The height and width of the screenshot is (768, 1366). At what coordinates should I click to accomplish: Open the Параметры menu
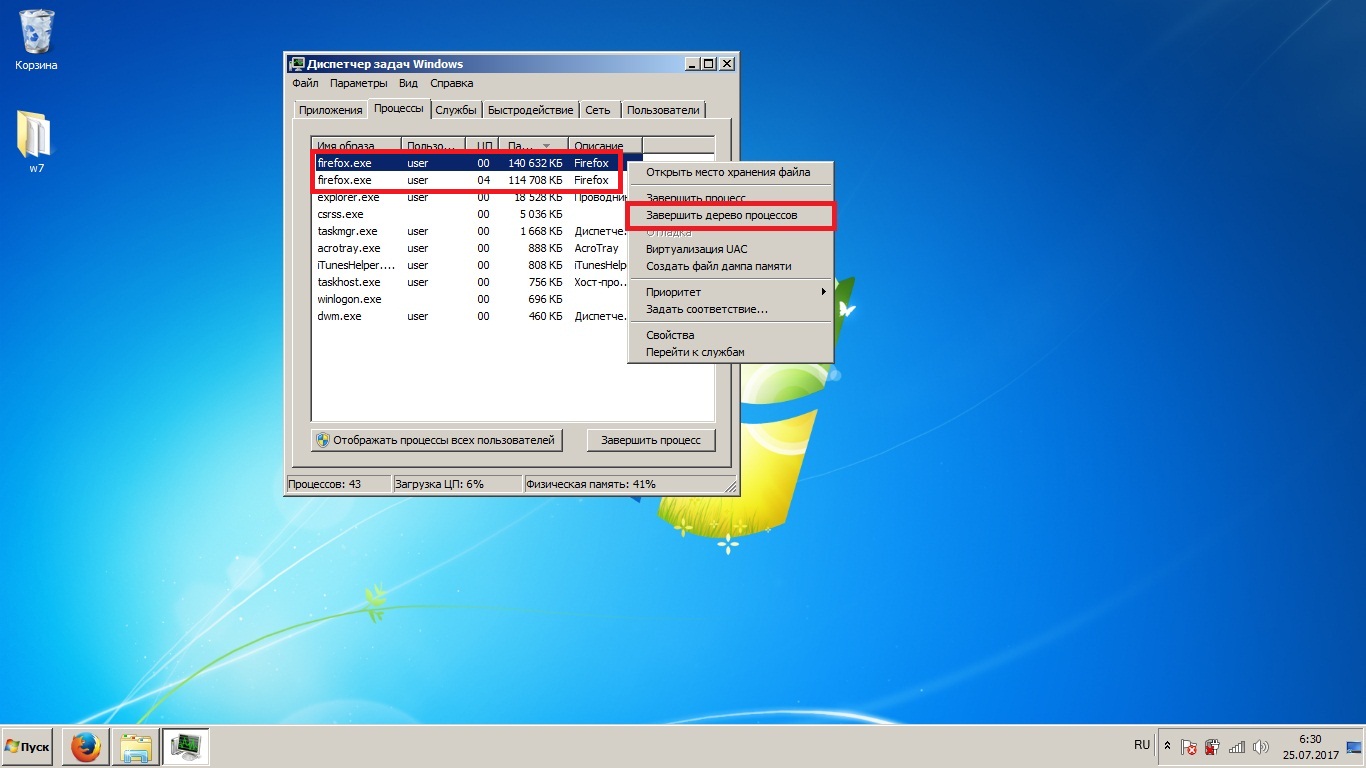click(358, 83)
